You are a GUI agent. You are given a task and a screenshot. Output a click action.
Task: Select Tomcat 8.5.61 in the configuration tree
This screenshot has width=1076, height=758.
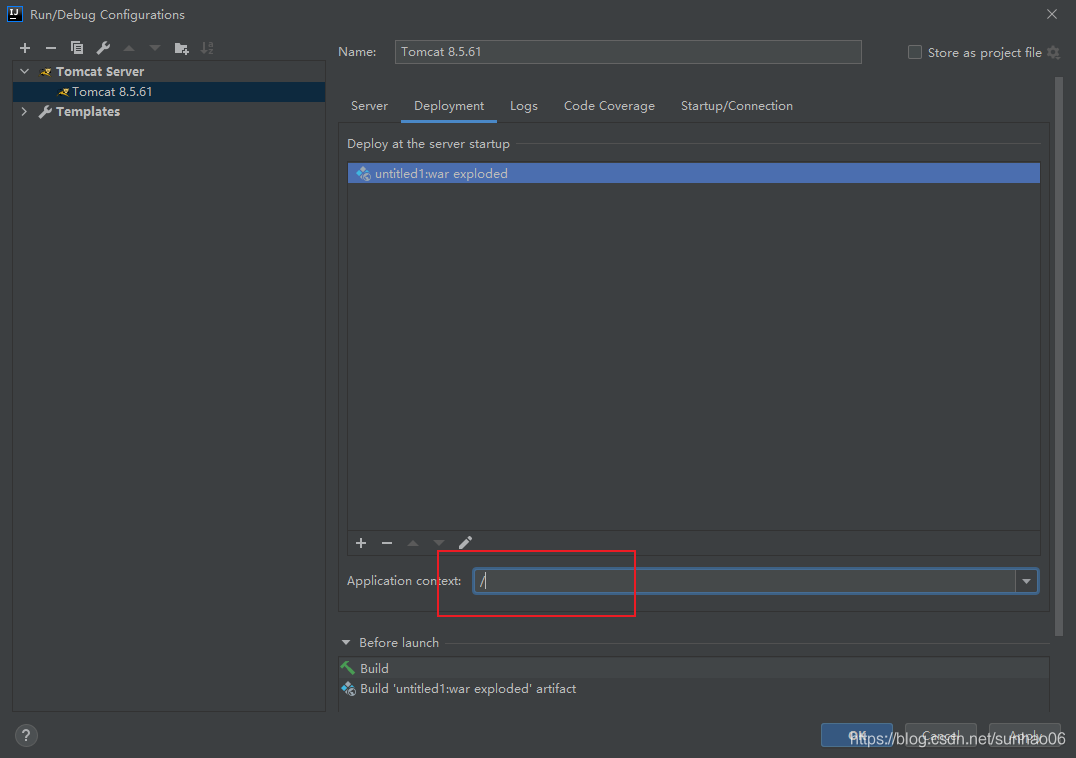tap(169, 92)
